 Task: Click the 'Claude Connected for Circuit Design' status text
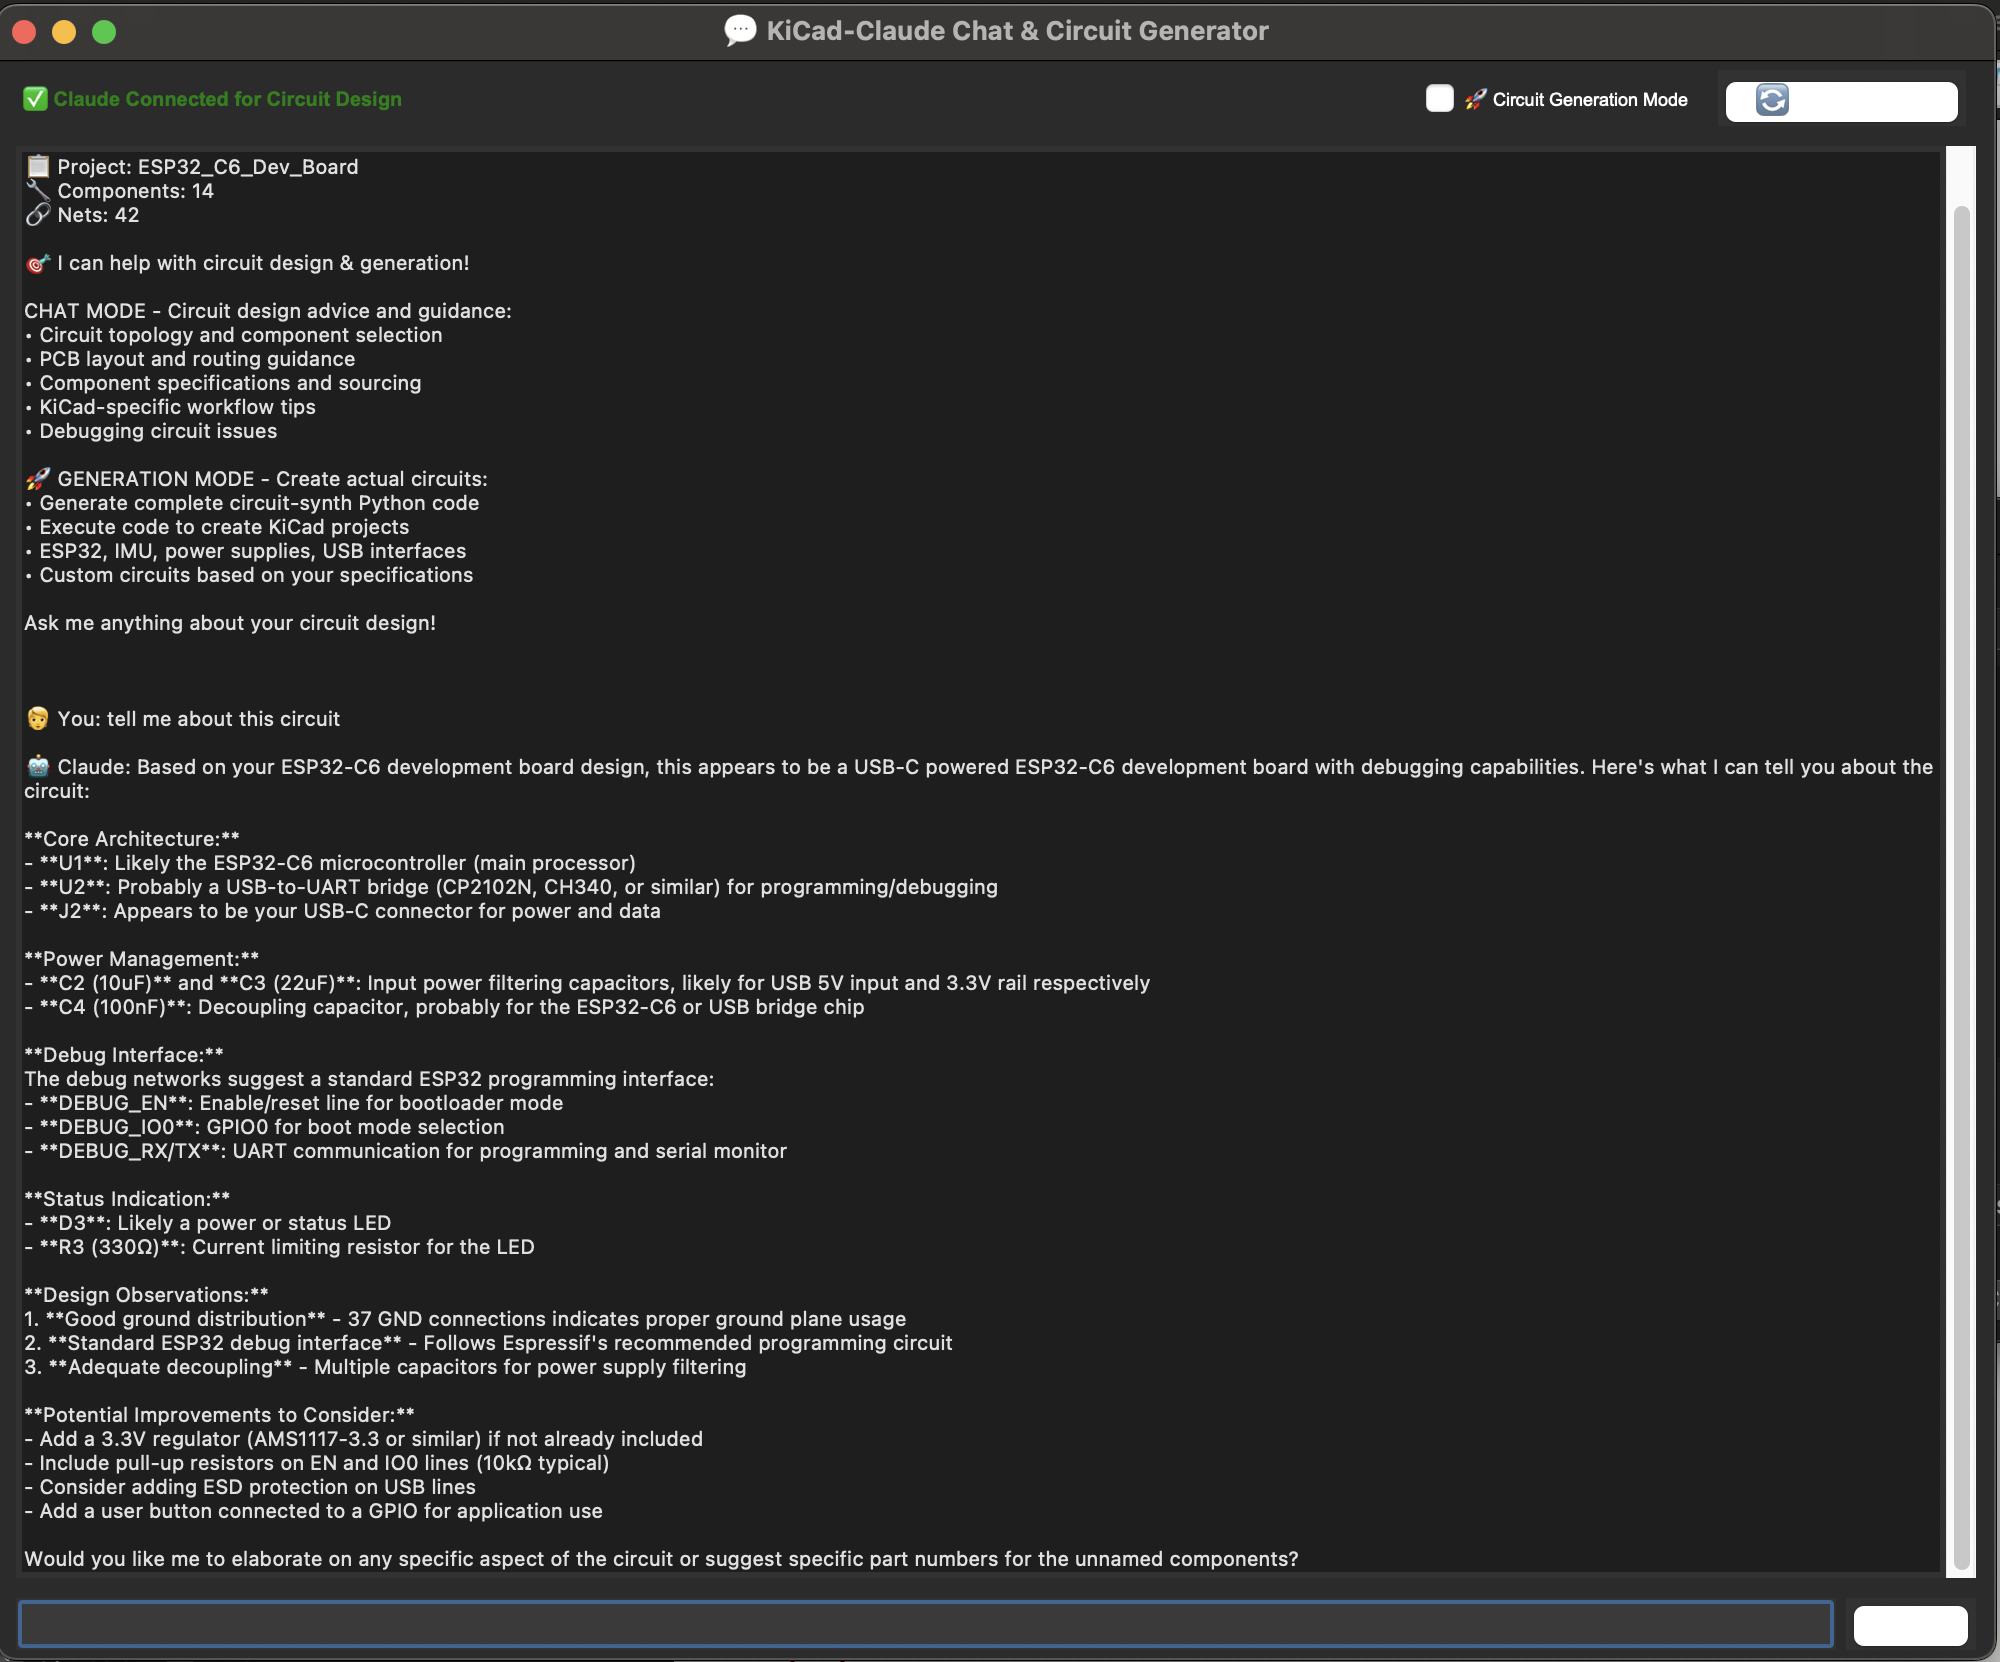[227, 99]
